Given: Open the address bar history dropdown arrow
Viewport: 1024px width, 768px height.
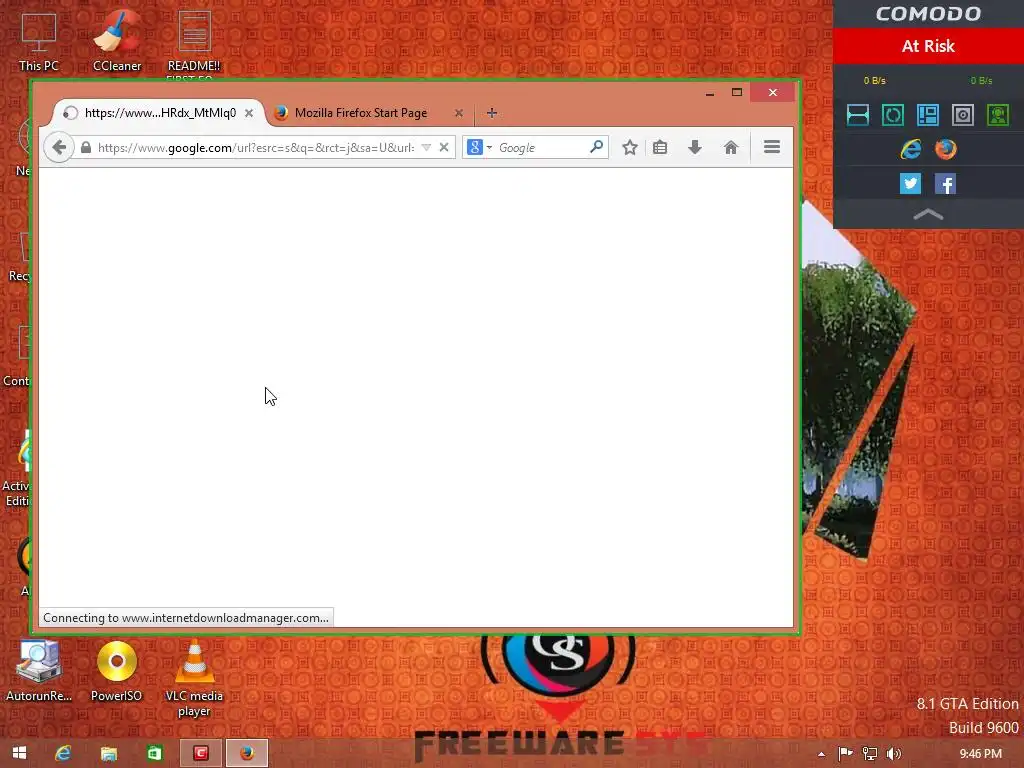Looking at the screenshot, I should coord(426,148).
